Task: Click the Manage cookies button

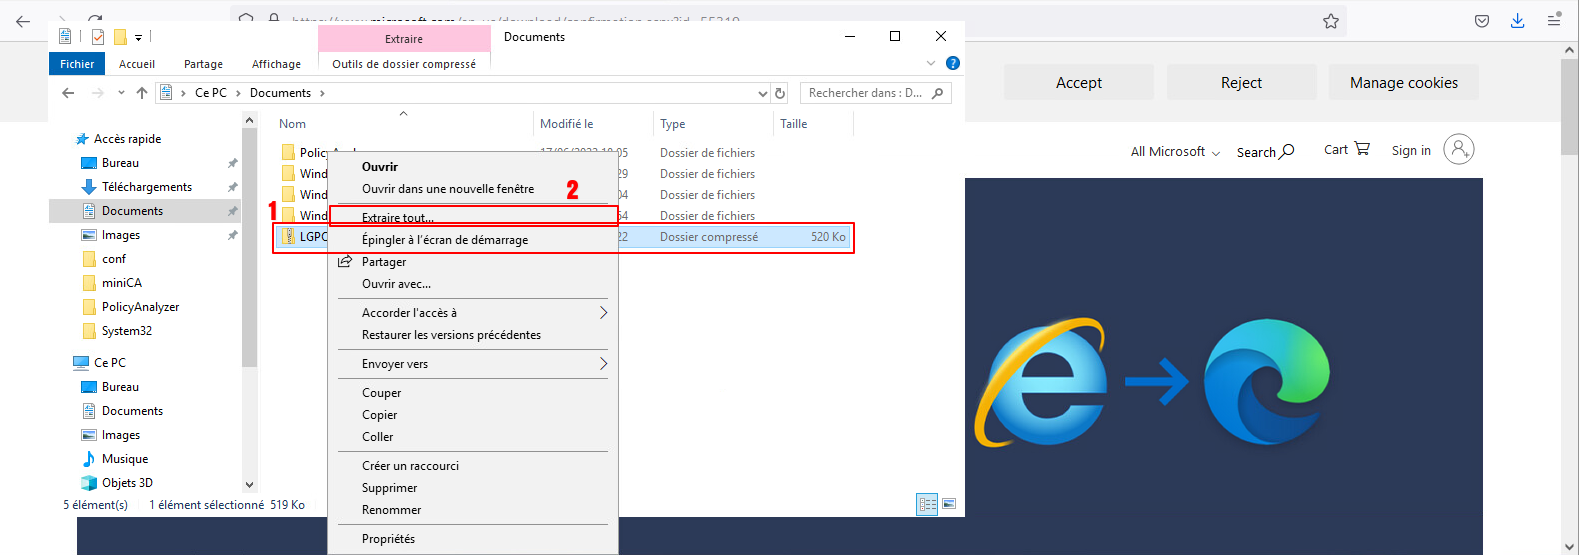Action: point(1403,83)
